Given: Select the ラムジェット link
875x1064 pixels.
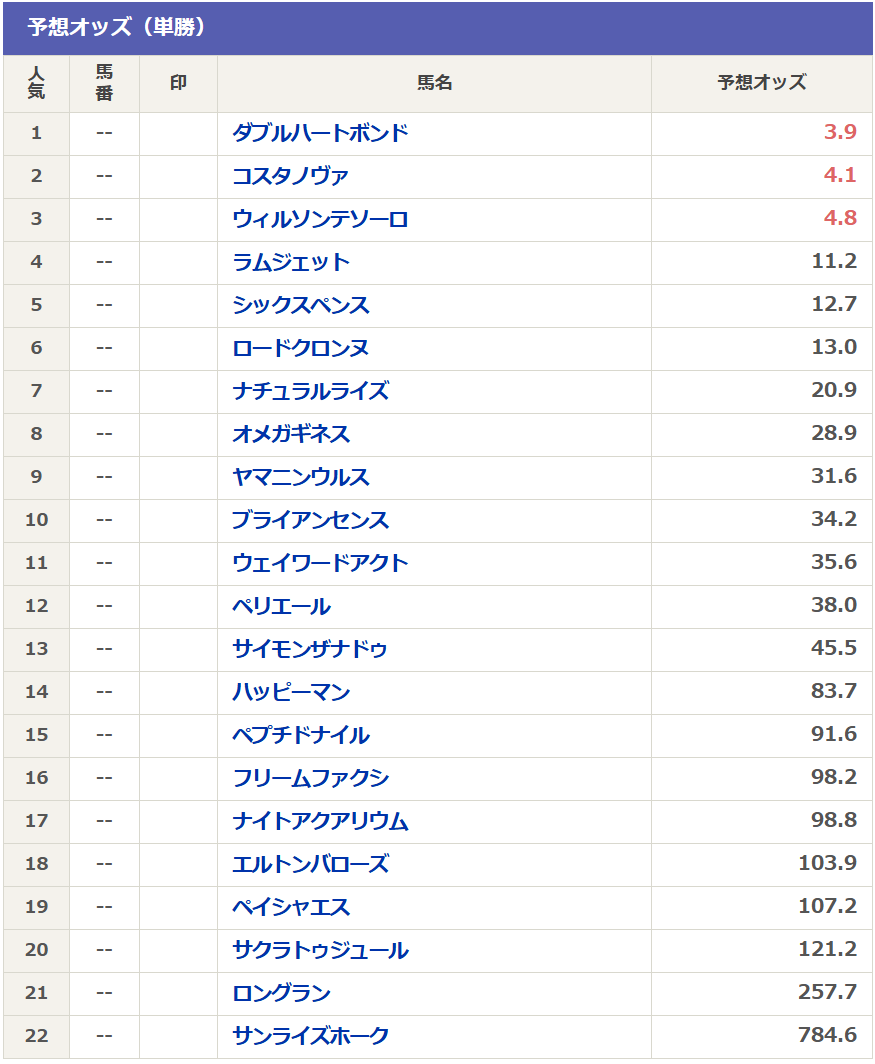Looking at the screenshot, I should [x=291, y=262].
